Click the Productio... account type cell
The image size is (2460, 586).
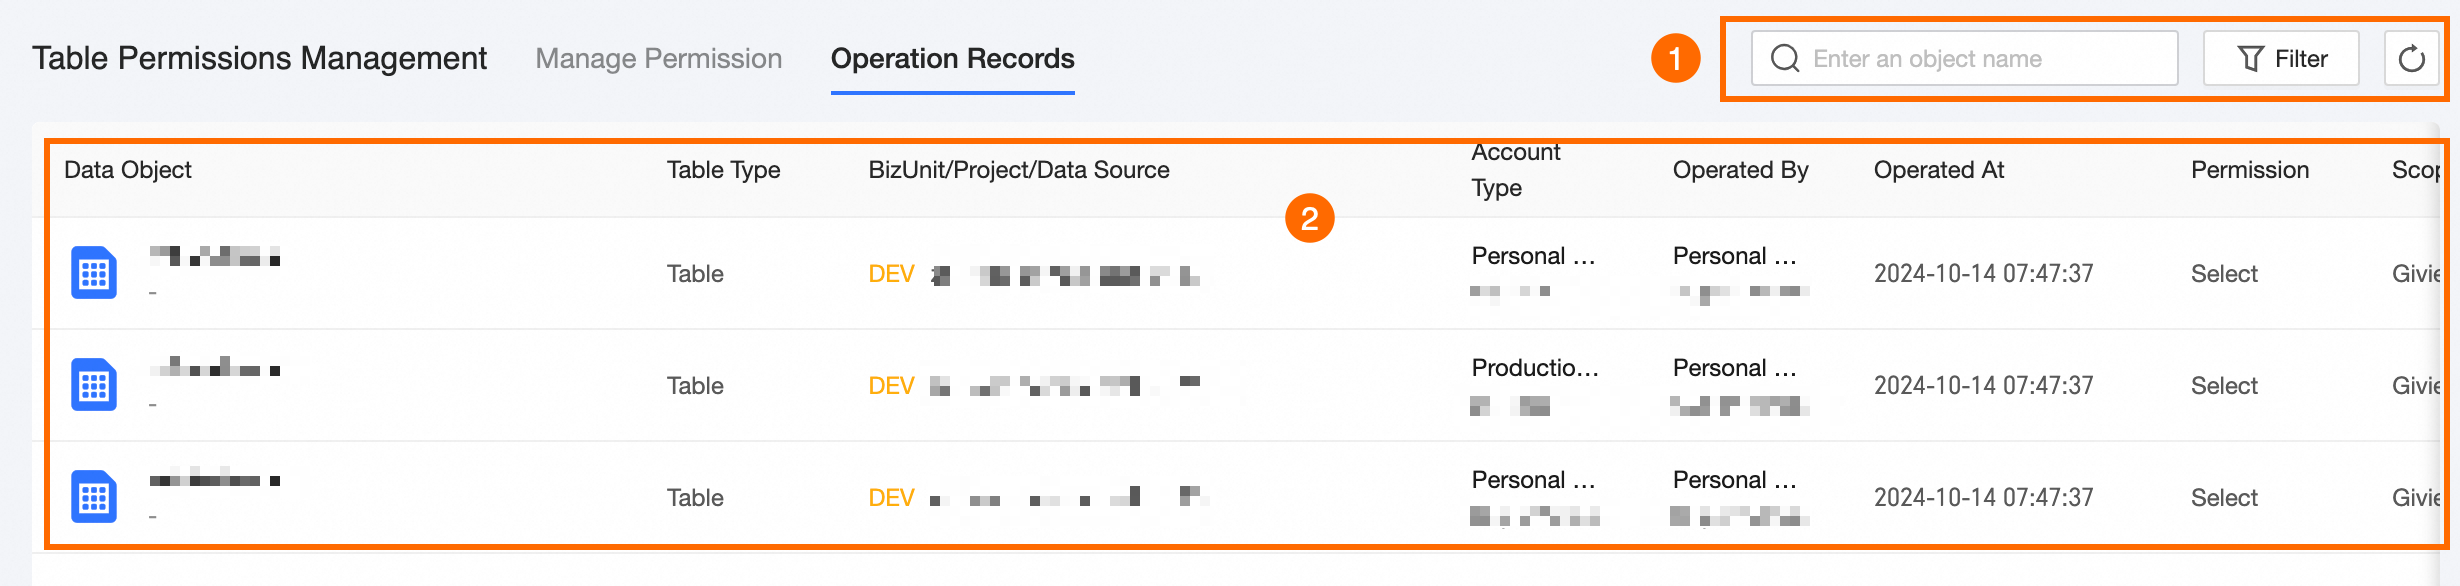coord(1534,368)
